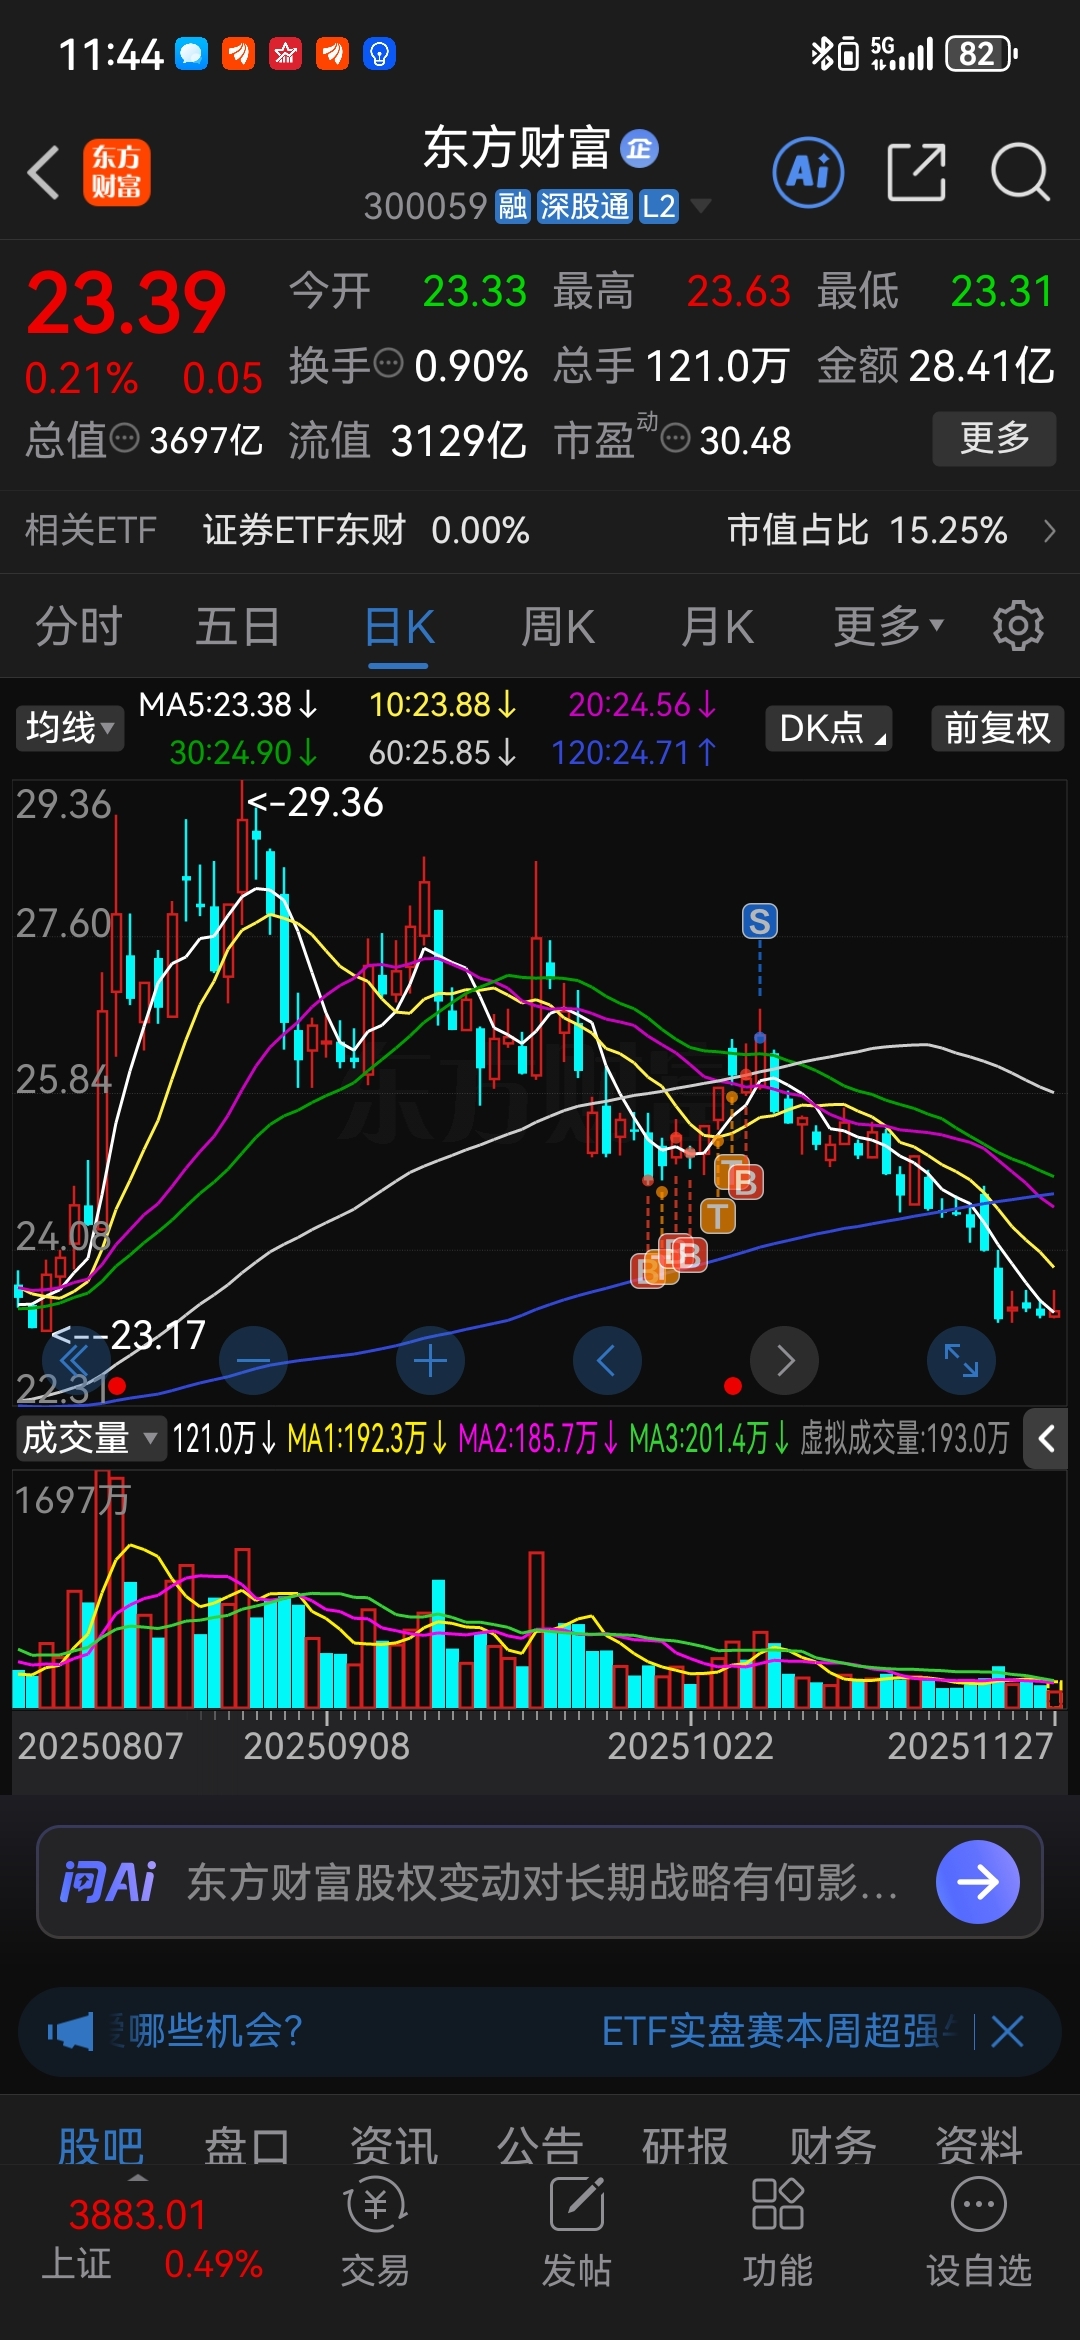Tap the blue S sell marker

(760, 921)
